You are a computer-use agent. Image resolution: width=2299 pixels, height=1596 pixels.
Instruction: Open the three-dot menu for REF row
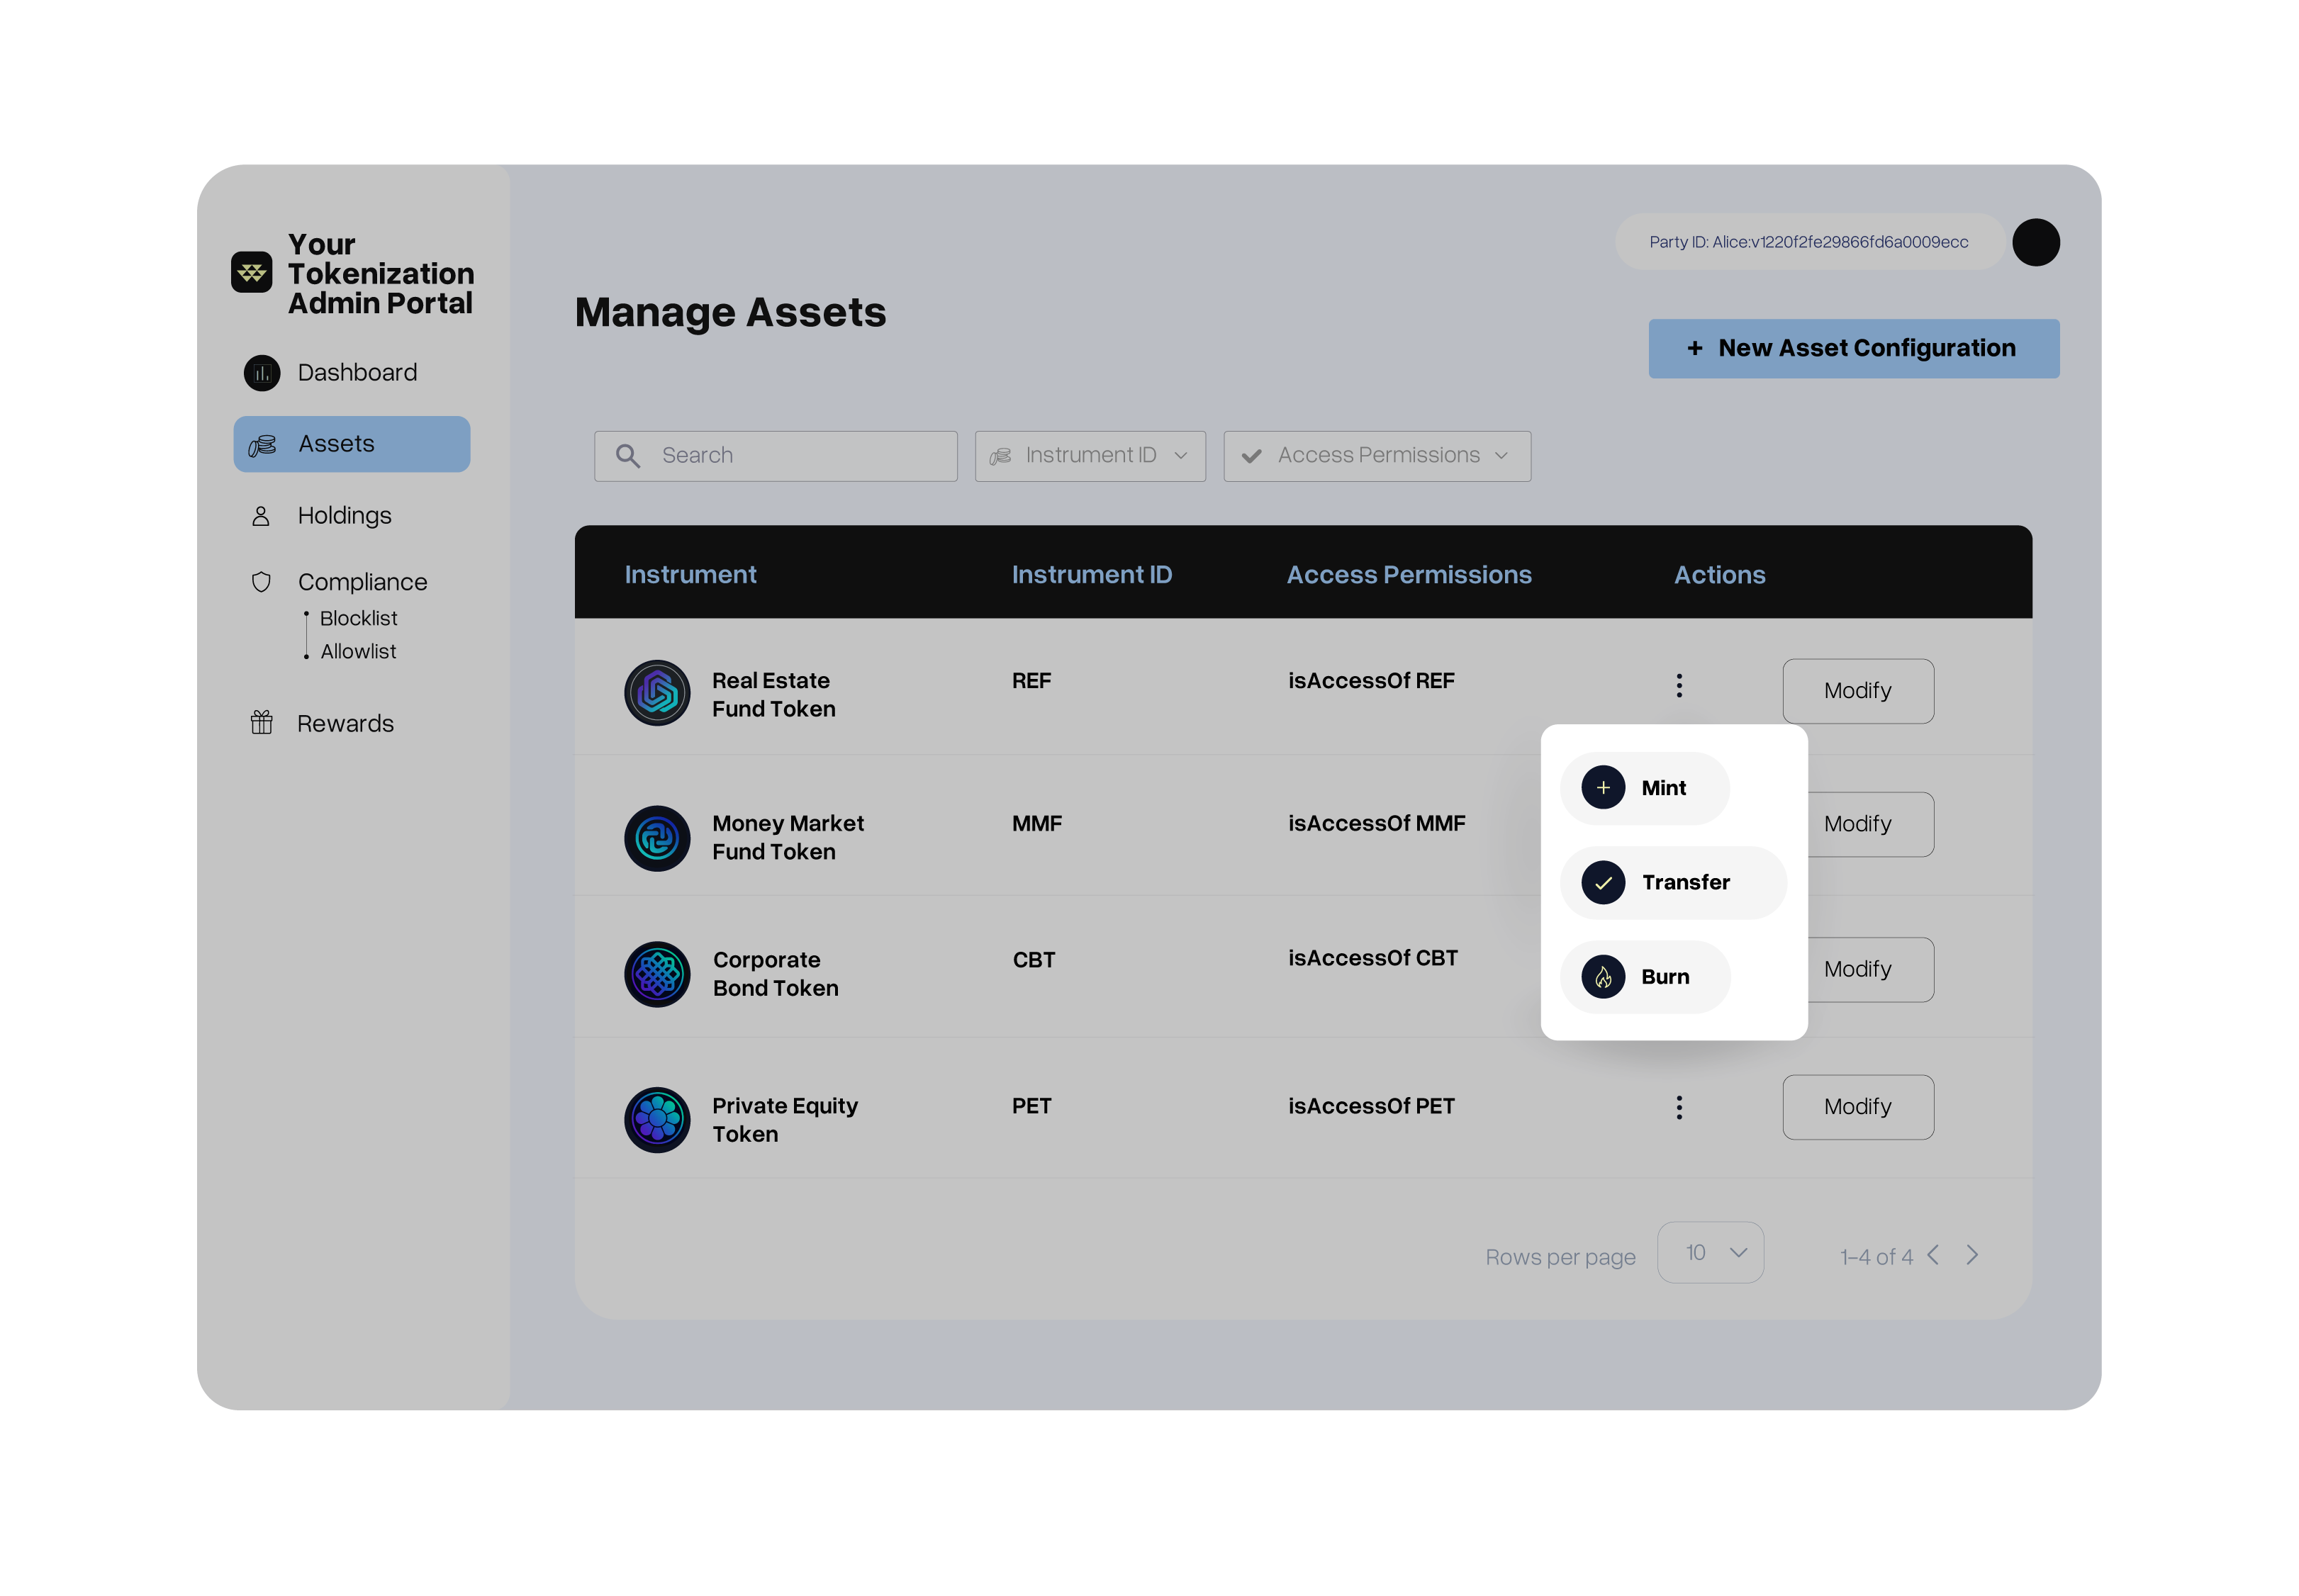(x=1679, y=685)
